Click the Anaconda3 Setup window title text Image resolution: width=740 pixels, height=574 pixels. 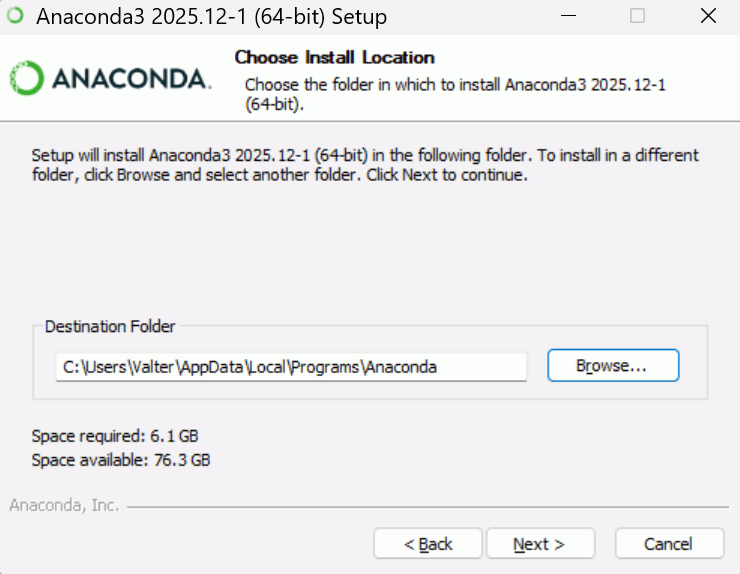point(211,17)
